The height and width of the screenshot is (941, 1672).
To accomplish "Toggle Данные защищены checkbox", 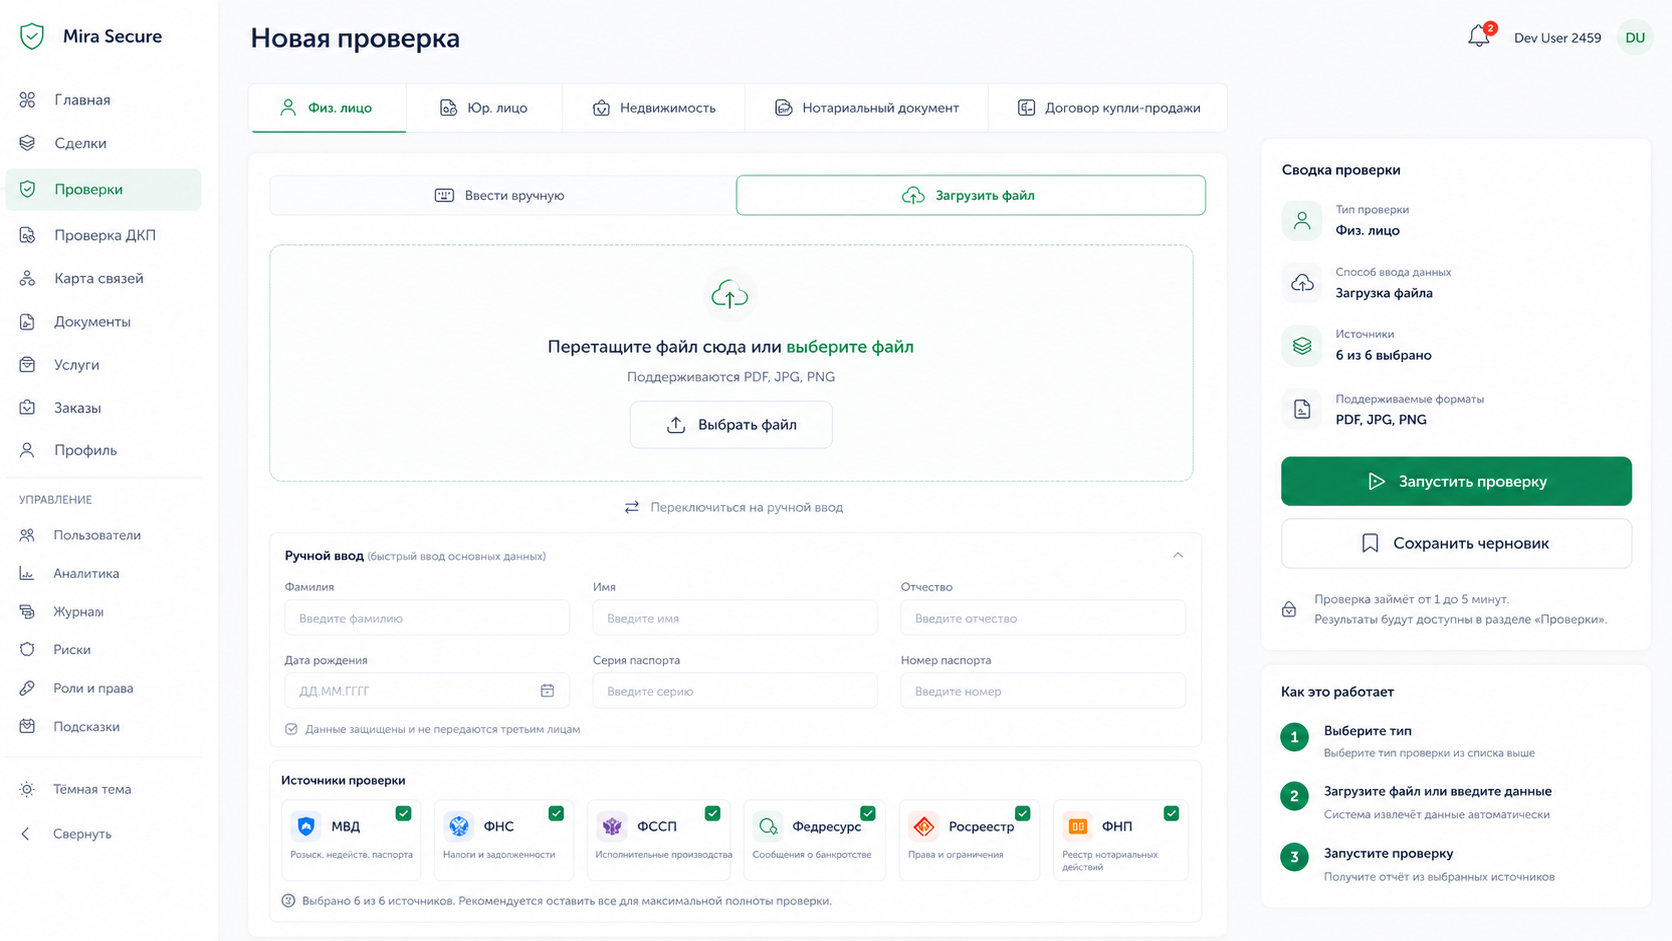I will 291,729.
